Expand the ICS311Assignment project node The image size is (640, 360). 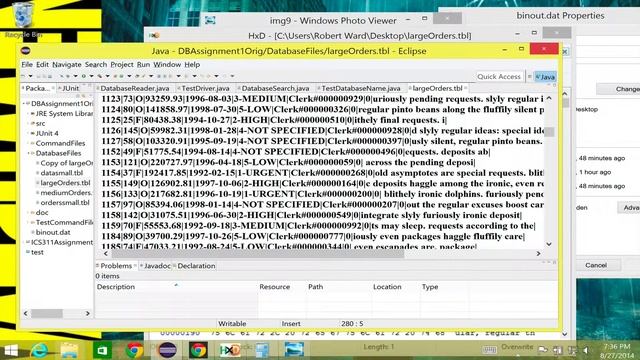click(x=23, y=242)
